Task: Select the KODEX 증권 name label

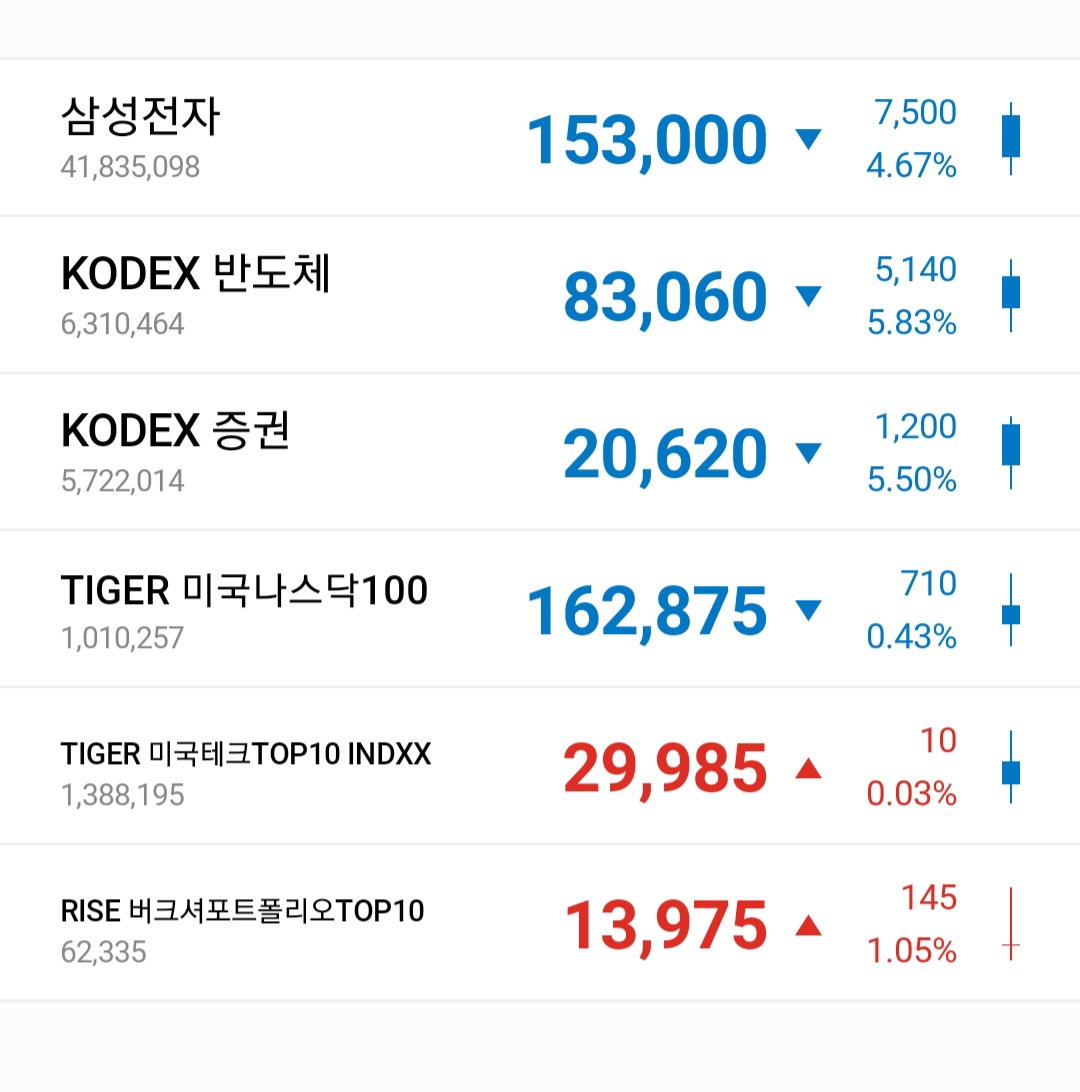Action: click(x=175, y=432)
